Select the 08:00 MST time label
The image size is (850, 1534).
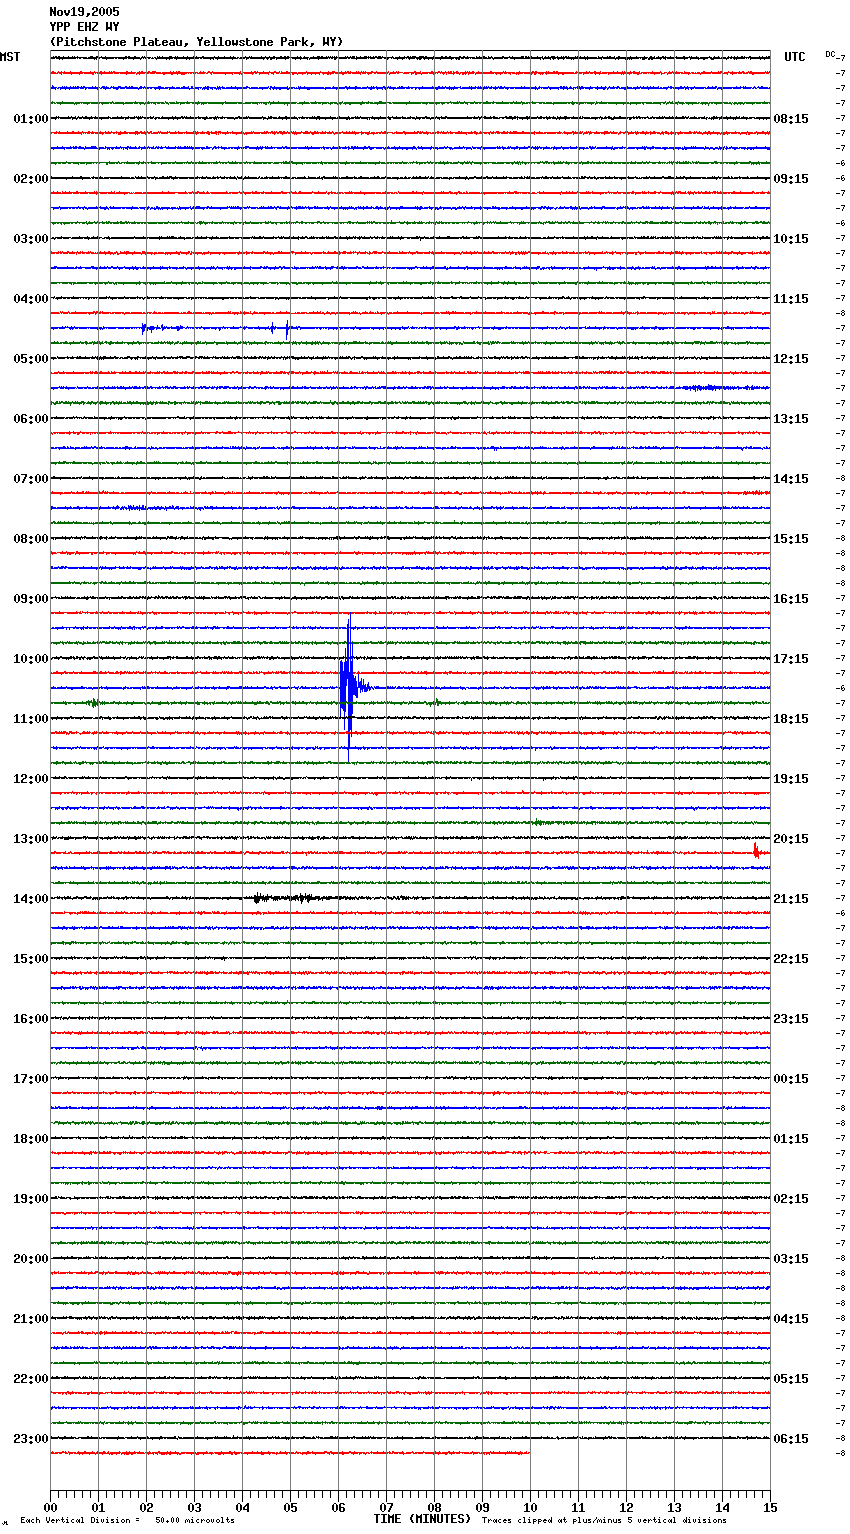[x=31, y=539]
